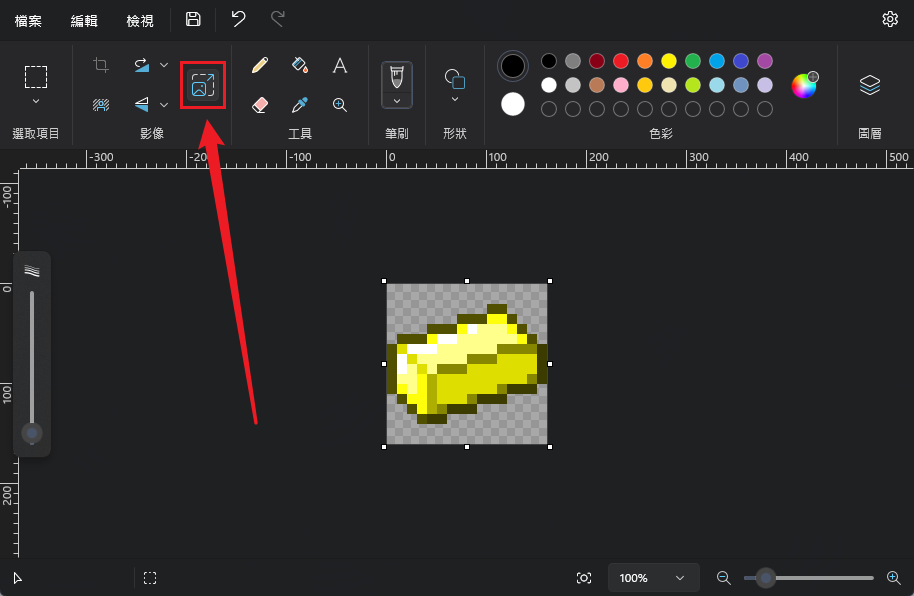This screenshot has width=914, height=596.
Task: Pick the lavender palette swatch
Action: click(765, 85)
